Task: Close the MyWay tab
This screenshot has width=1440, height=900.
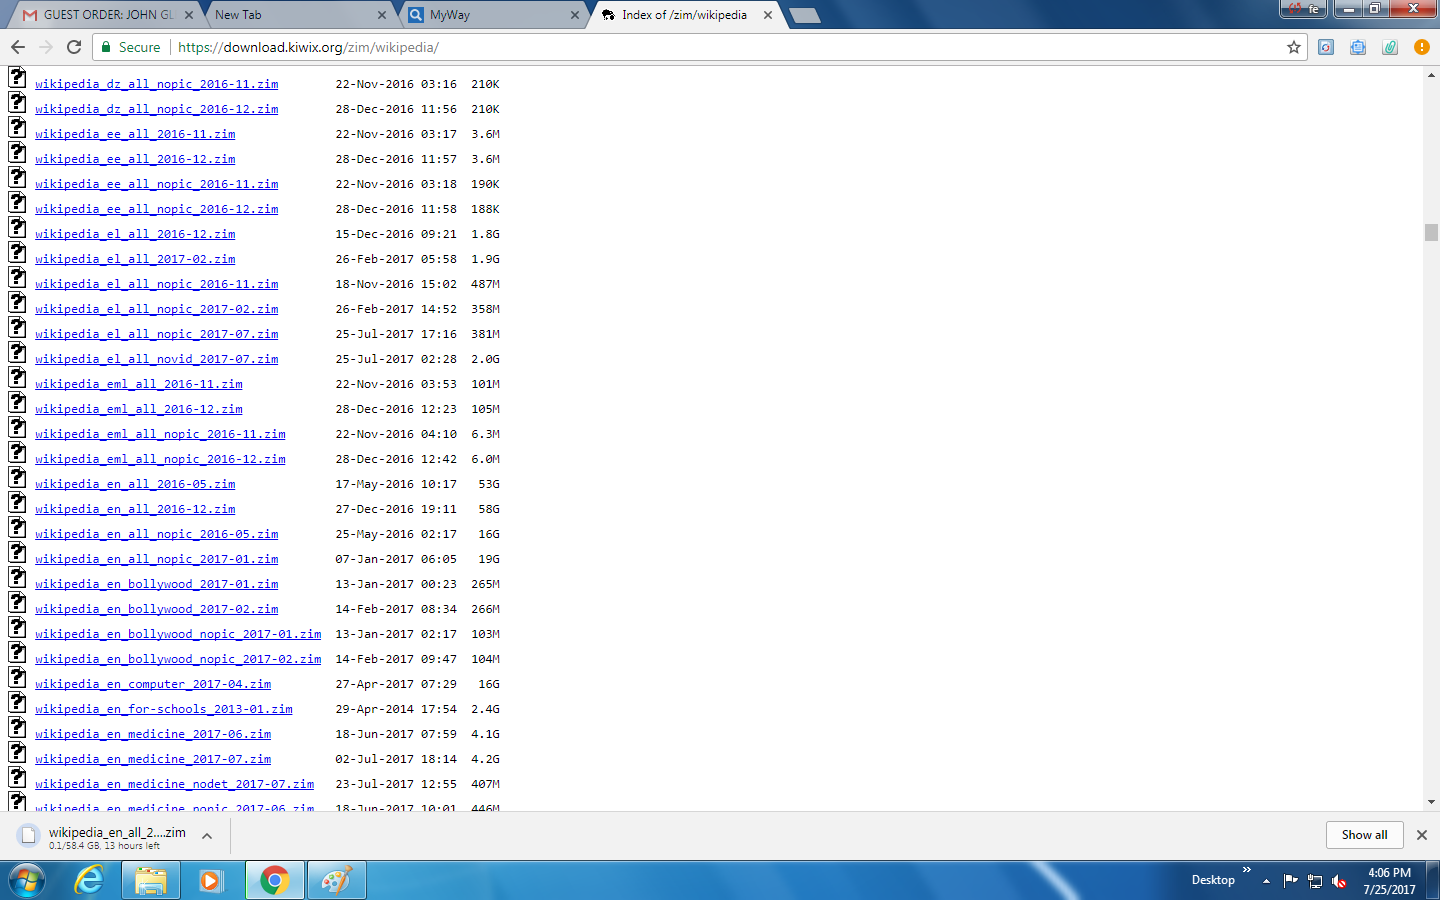Action: (575, 15)
